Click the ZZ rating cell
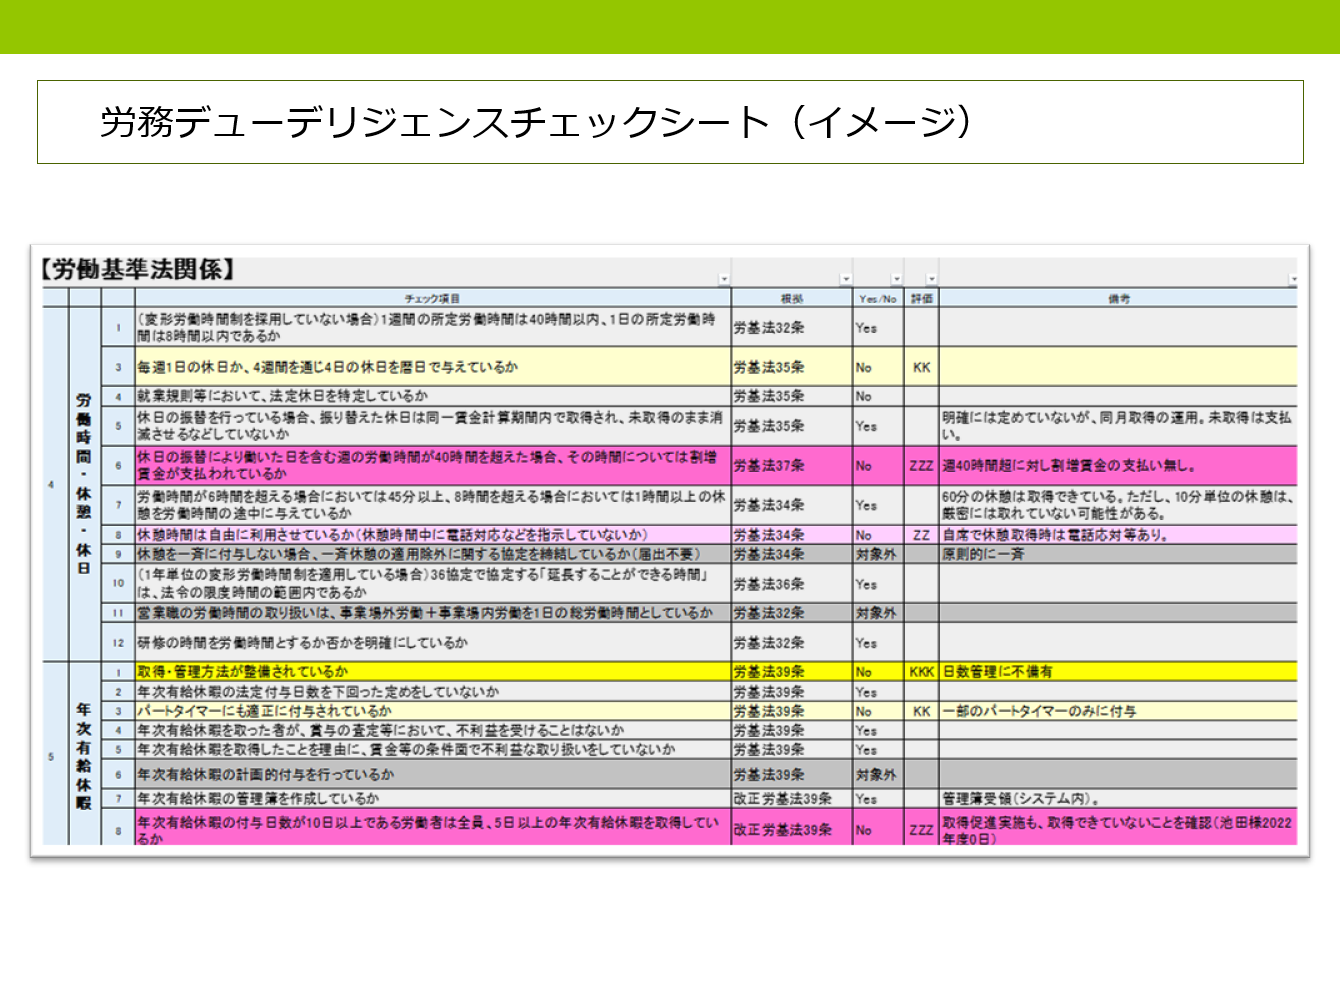 (922, 535)
